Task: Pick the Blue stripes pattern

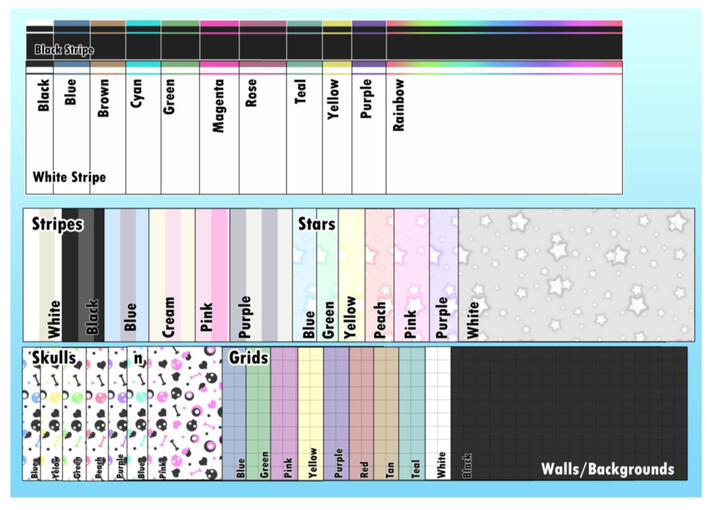Action: [x=127, y=274]
